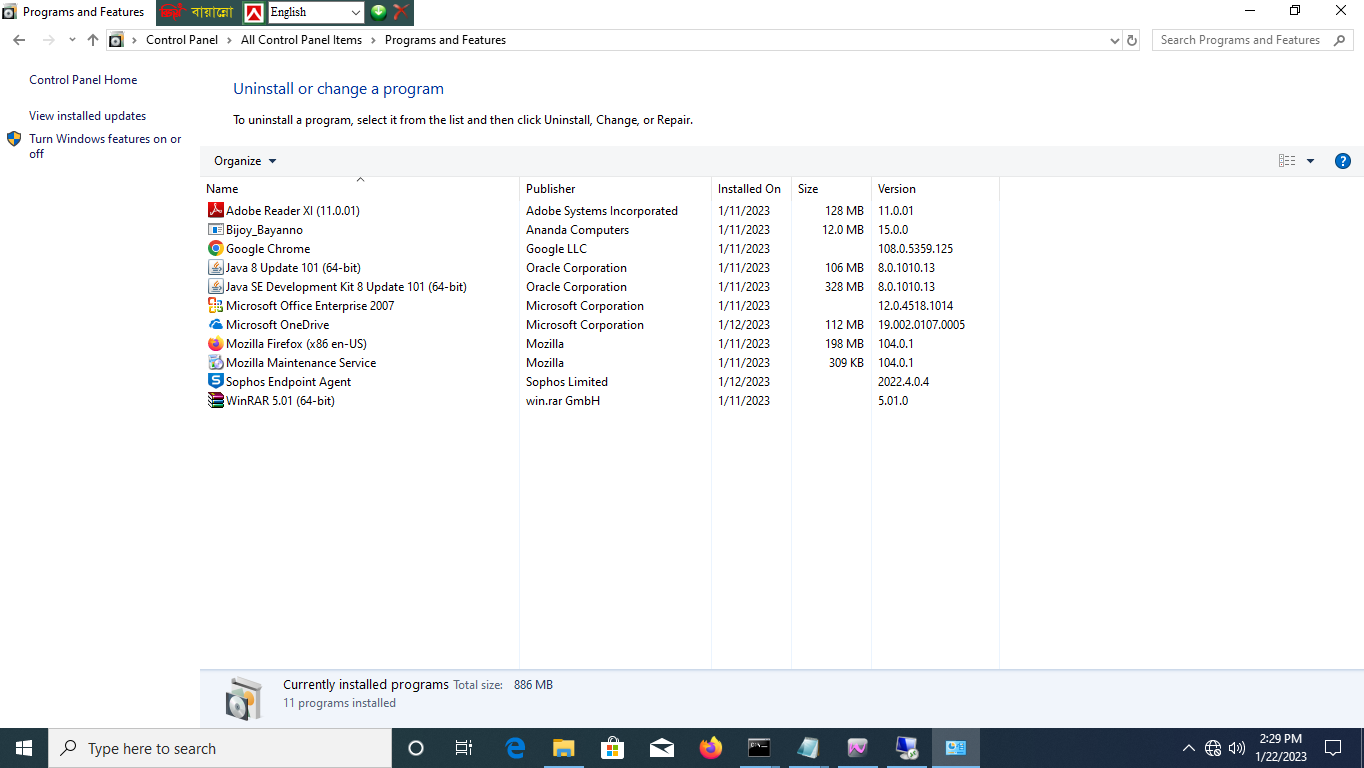The image size is (1364, 768).
Task: Go up one level with Up arrow
Action: 93,40
